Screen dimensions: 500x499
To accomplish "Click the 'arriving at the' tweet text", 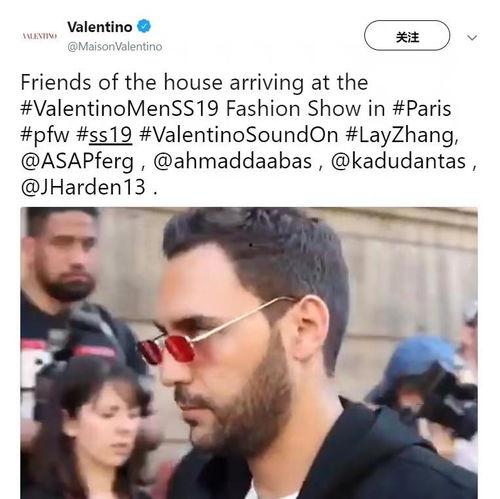I will tap(299, 83).
